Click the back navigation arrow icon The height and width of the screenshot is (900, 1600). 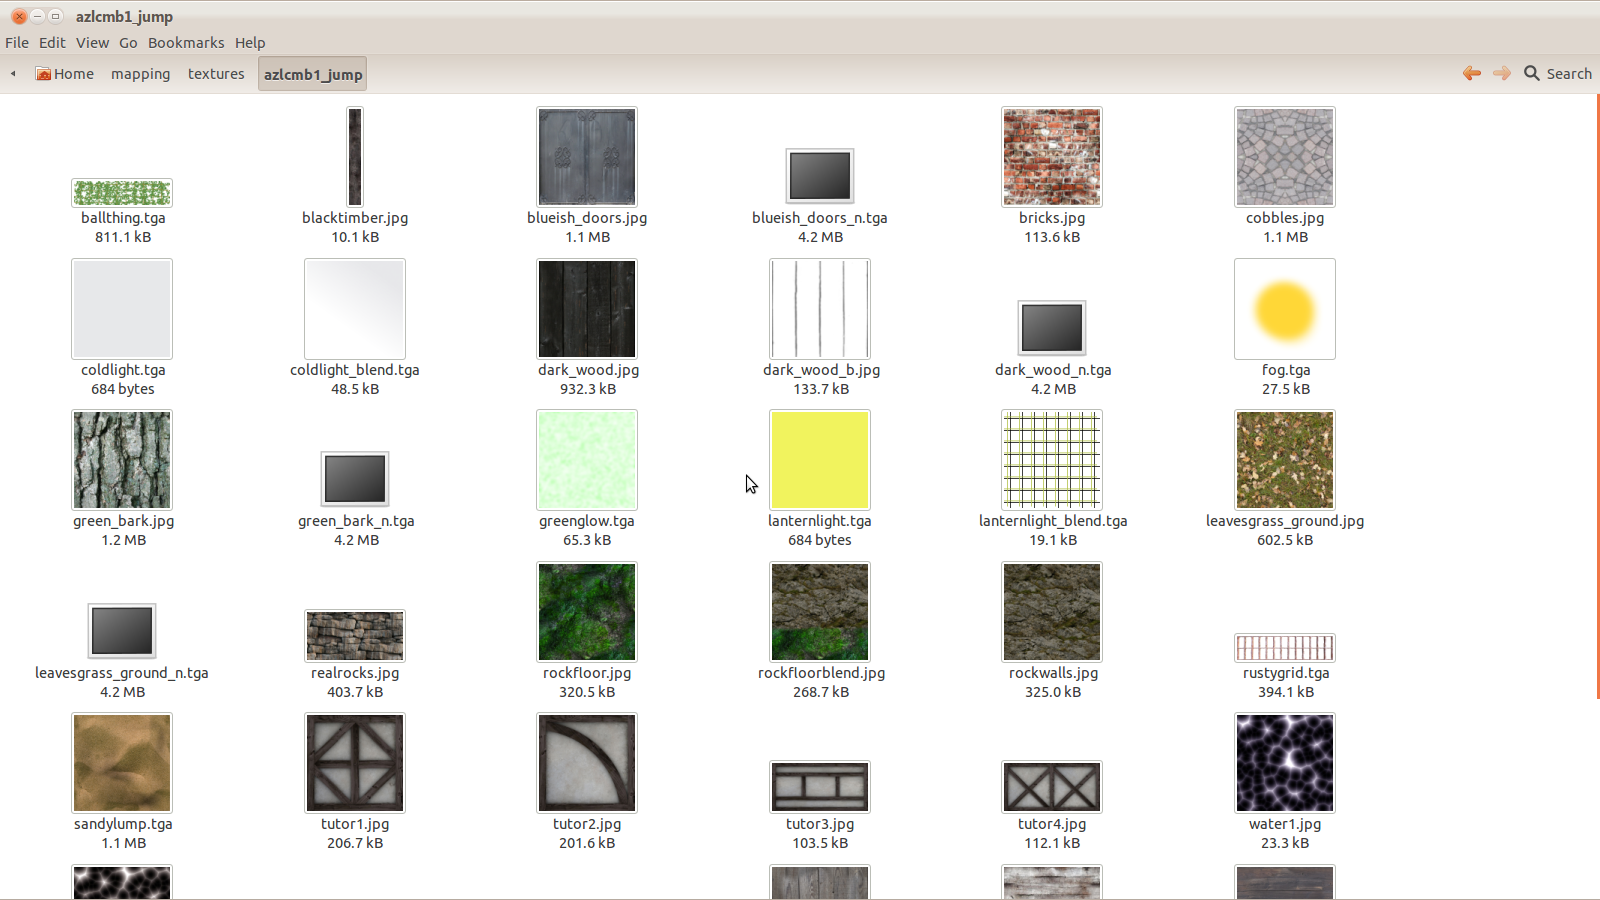(1471, 73)
